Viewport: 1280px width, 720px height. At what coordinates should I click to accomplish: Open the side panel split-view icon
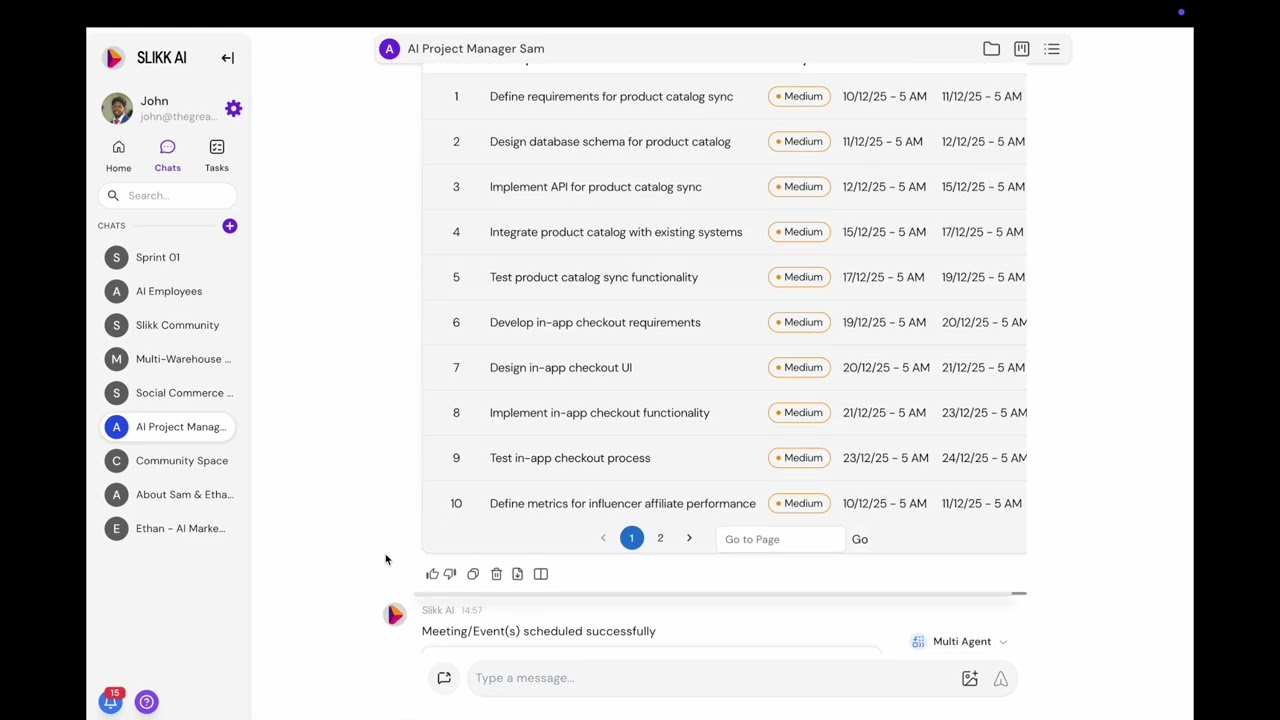click(x=541, y=574)
